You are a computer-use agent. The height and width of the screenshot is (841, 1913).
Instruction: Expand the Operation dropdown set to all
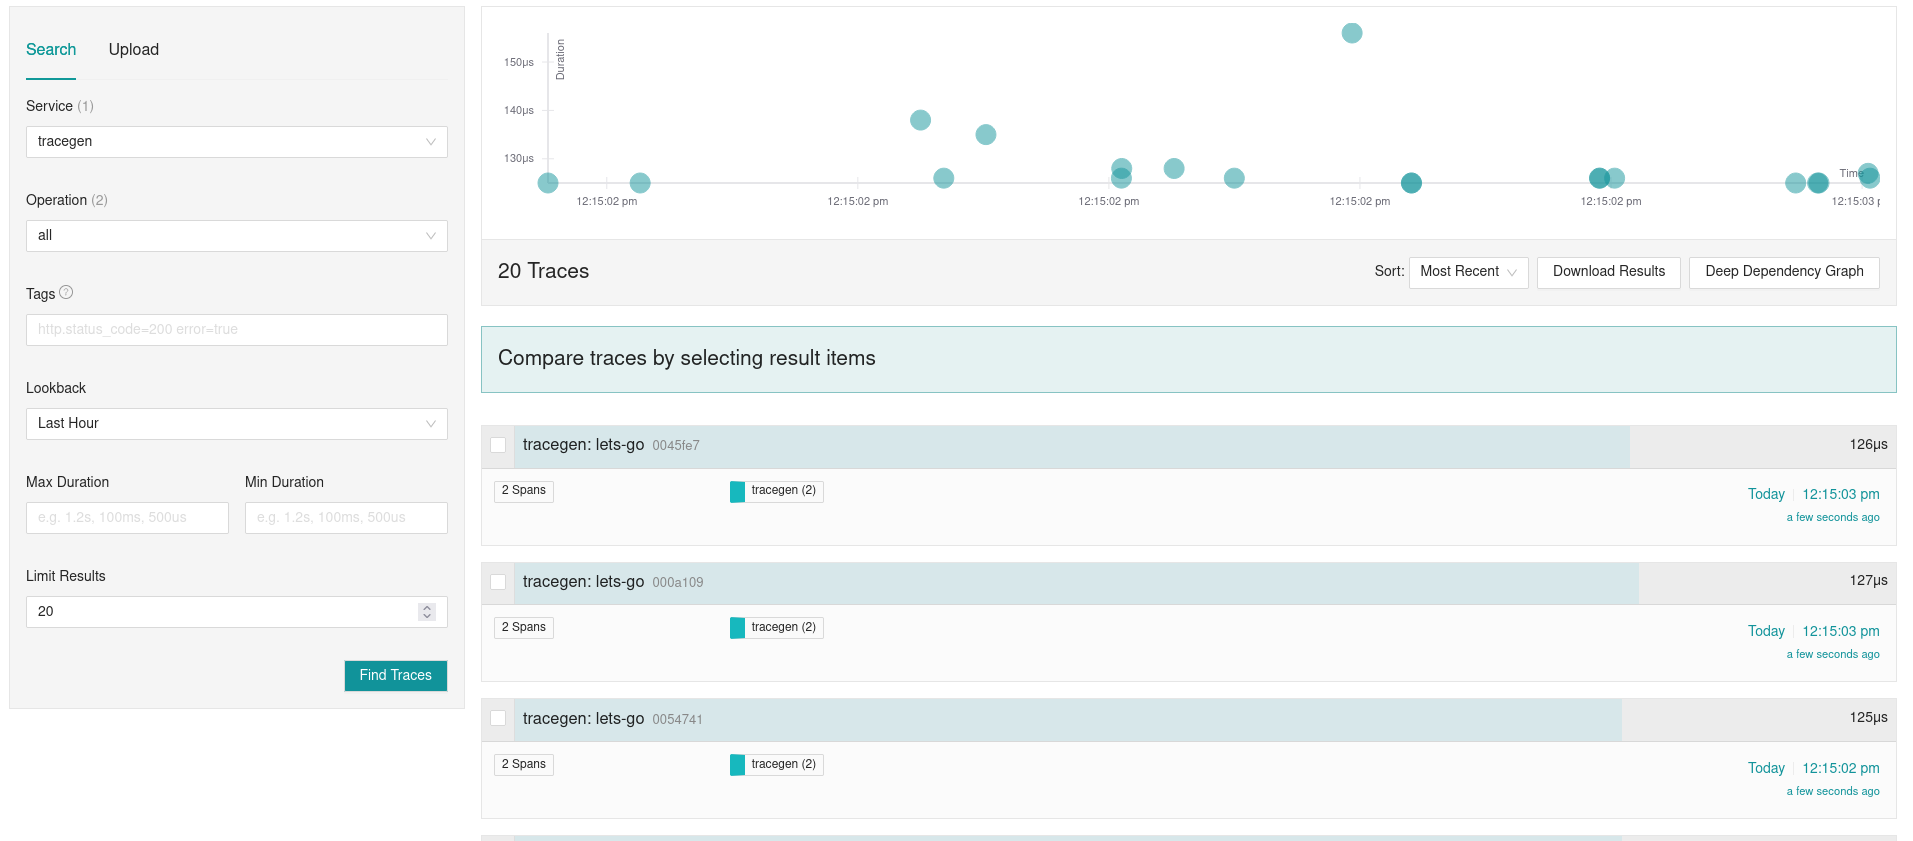click(236, 236)
